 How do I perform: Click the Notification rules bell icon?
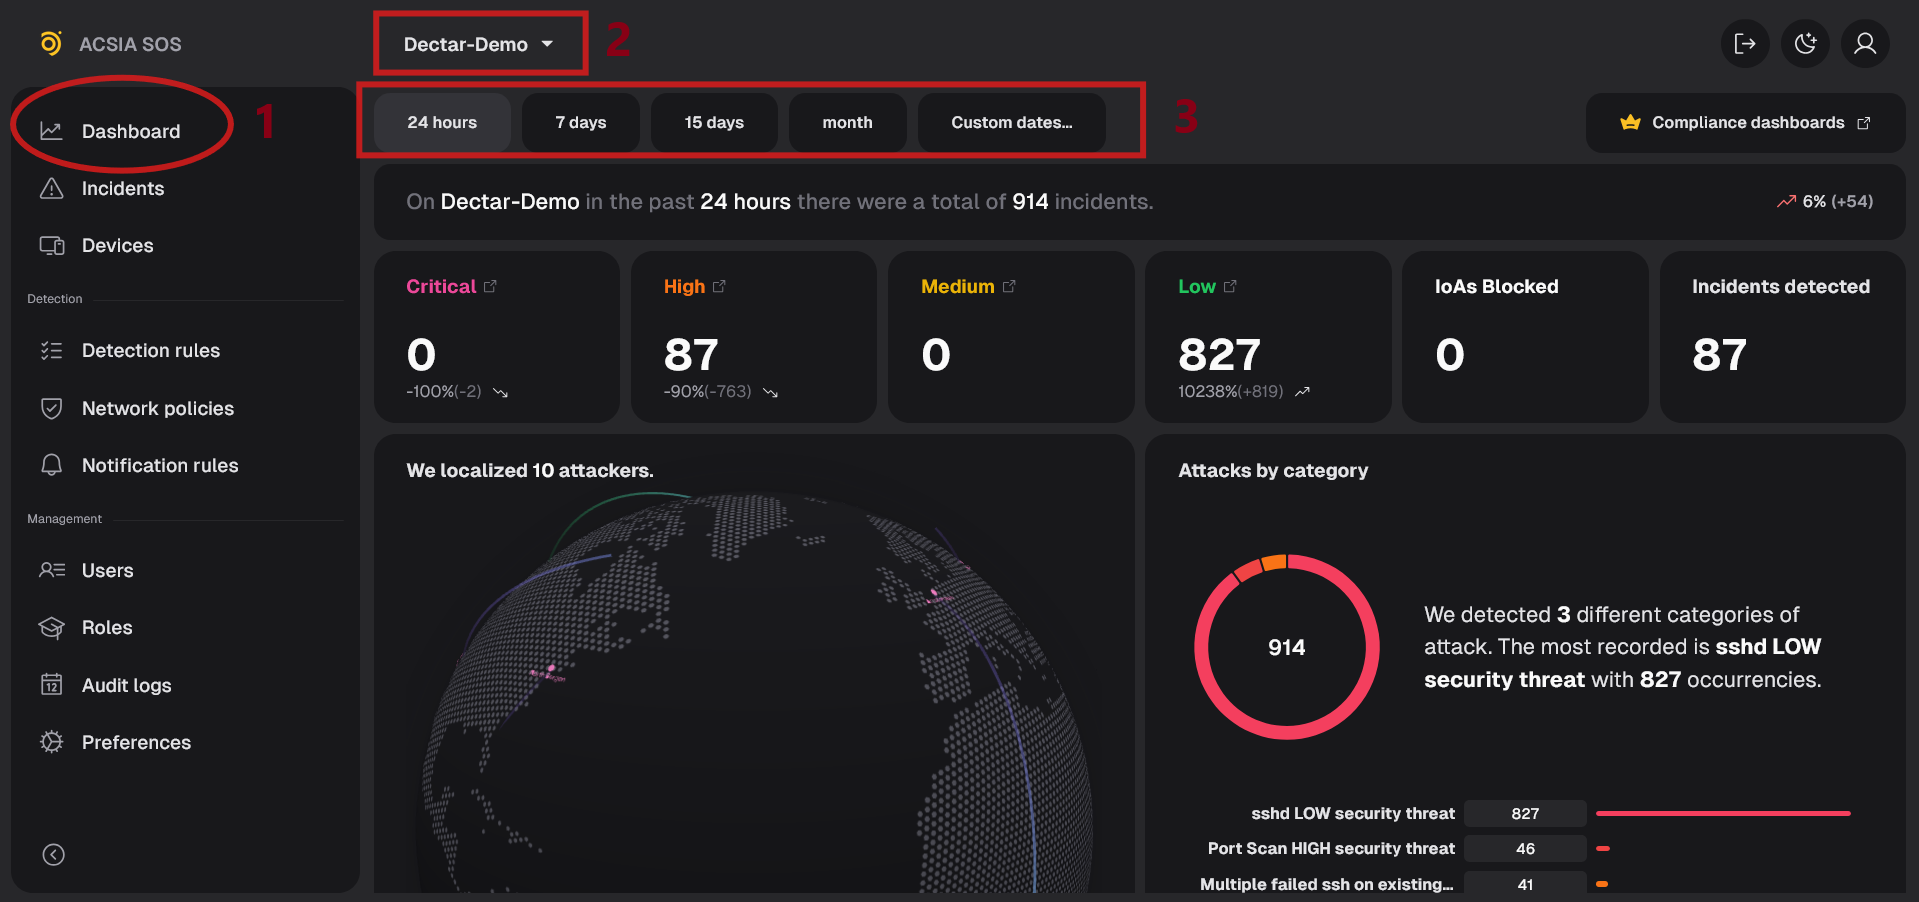coord(51,465)
